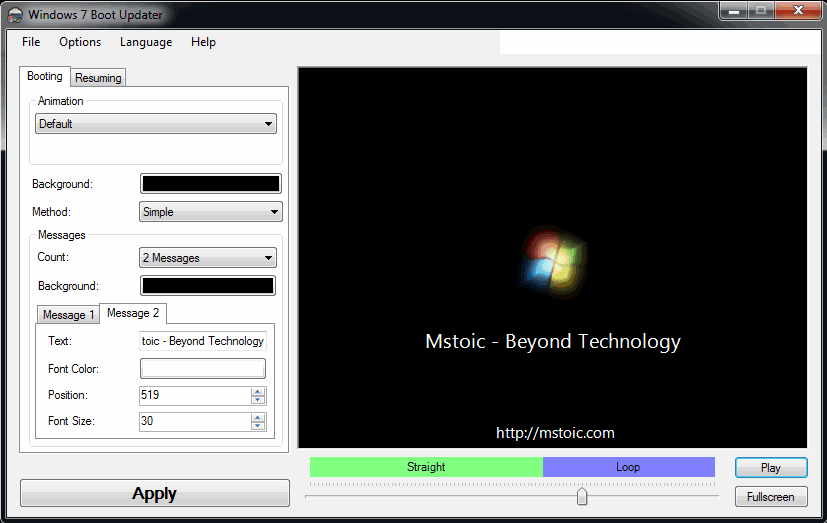
Task: Click the Position value field
Action: pos(195,395)
